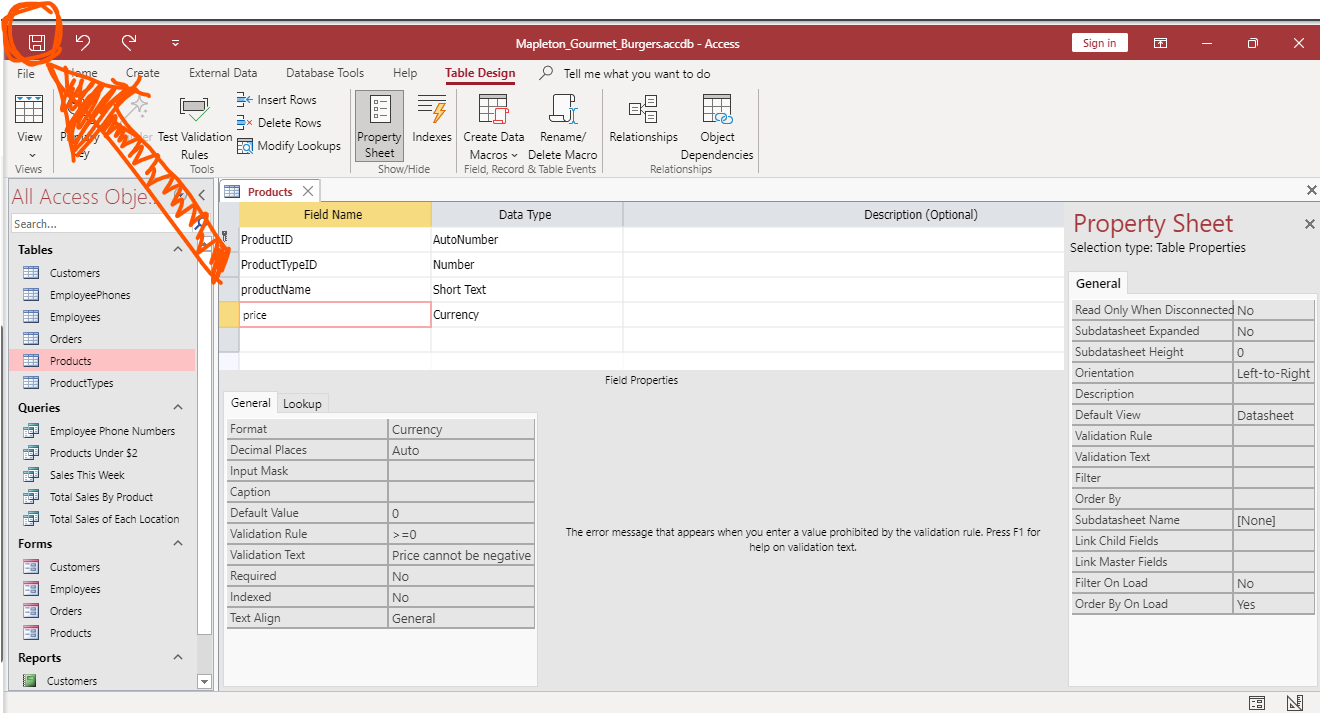Collapse the Tables group
Viewport: 1320px width, 713px height.
(x=178, y=250)
